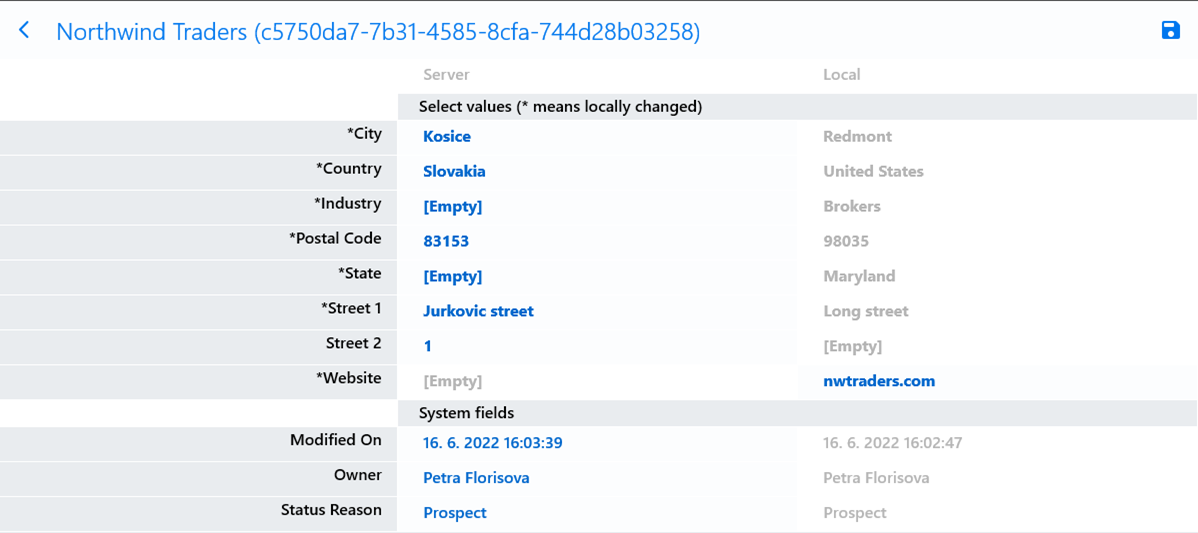Image resolution: width=1198 pixels, height=533 pixels.
Task: Select local Modified On 16:02:47 timestamp
Action: (x=892, y=443)
